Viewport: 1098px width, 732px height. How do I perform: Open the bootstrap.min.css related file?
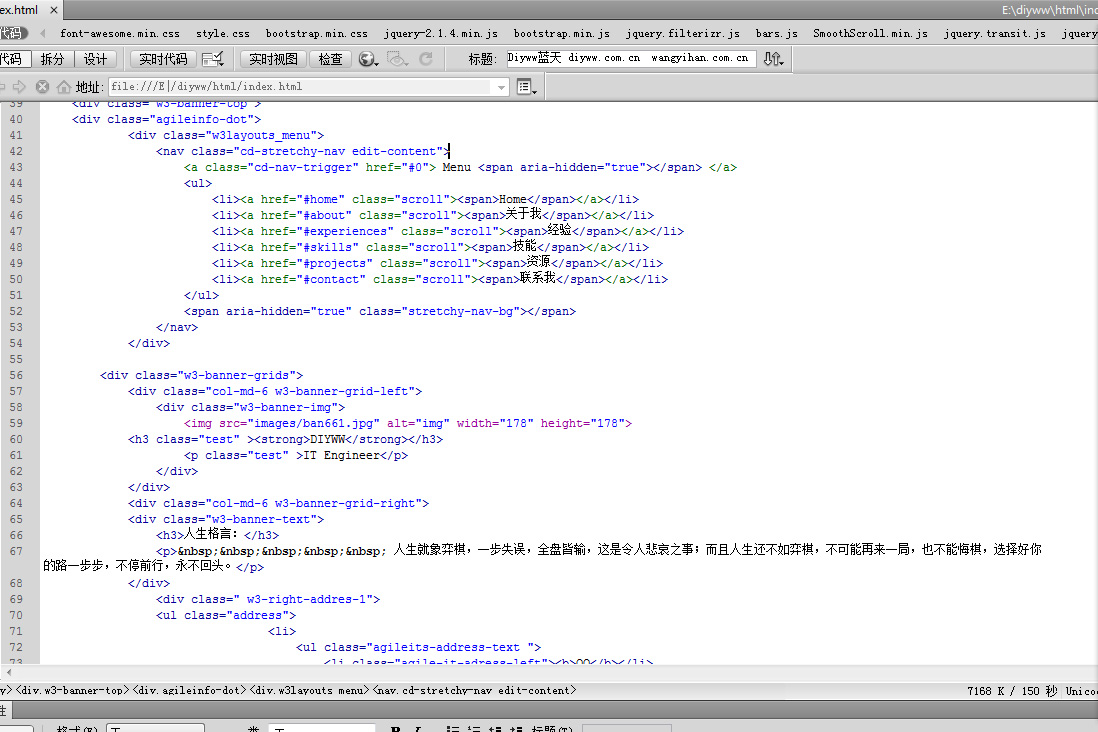316,33
